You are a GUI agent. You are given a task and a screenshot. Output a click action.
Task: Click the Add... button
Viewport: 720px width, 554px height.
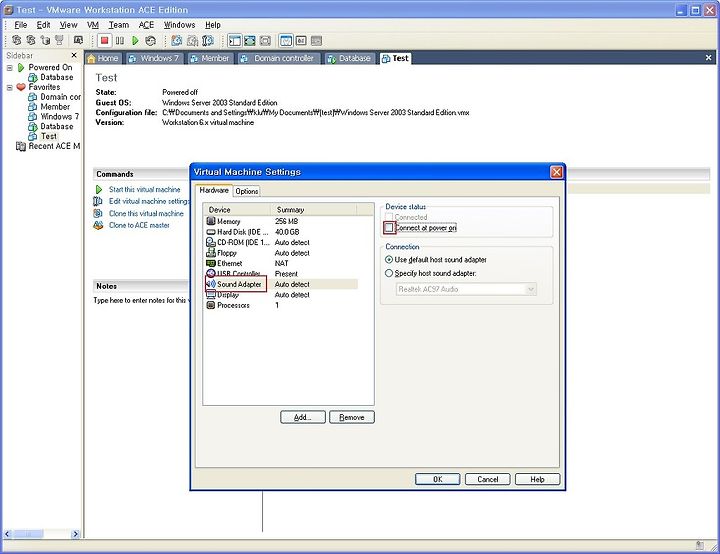point(303,417)
